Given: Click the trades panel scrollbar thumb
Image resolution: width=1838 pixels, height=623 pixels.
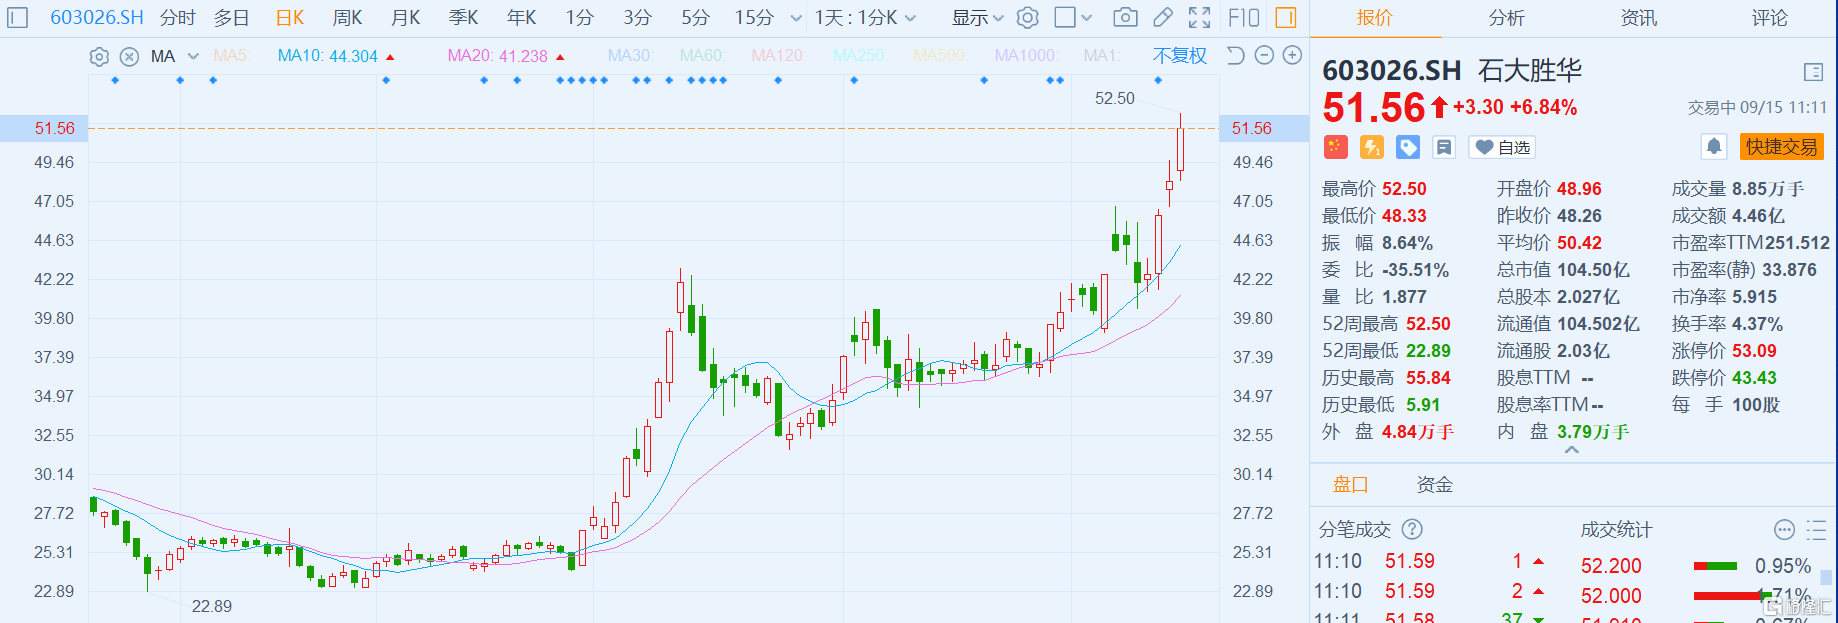Looking at the screenshot, I should point(1826,577).
